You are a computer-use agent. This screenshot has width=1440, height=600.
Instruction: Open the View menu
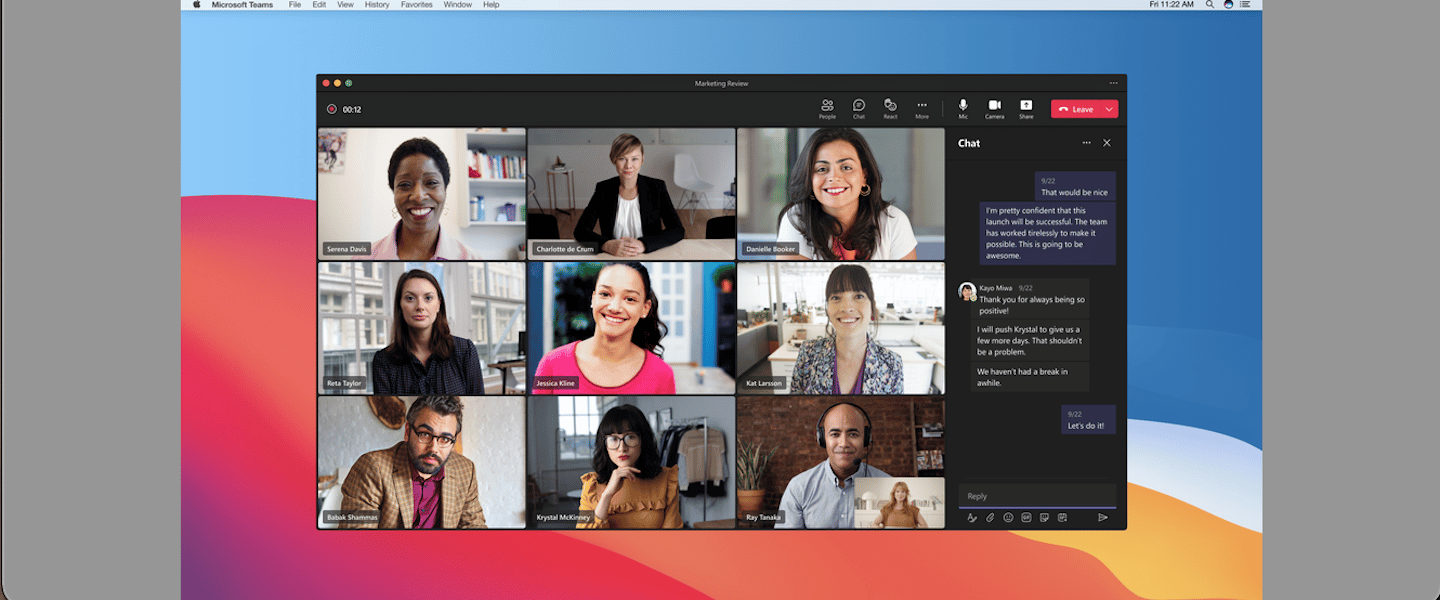click(x=345, y=5)
